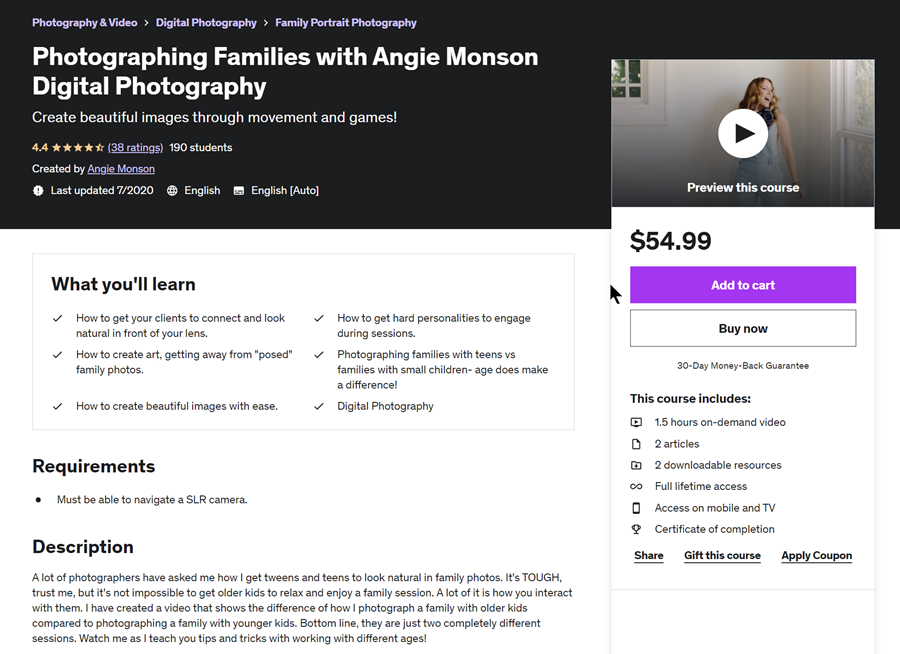Play the course preview video

pos(743,133)
